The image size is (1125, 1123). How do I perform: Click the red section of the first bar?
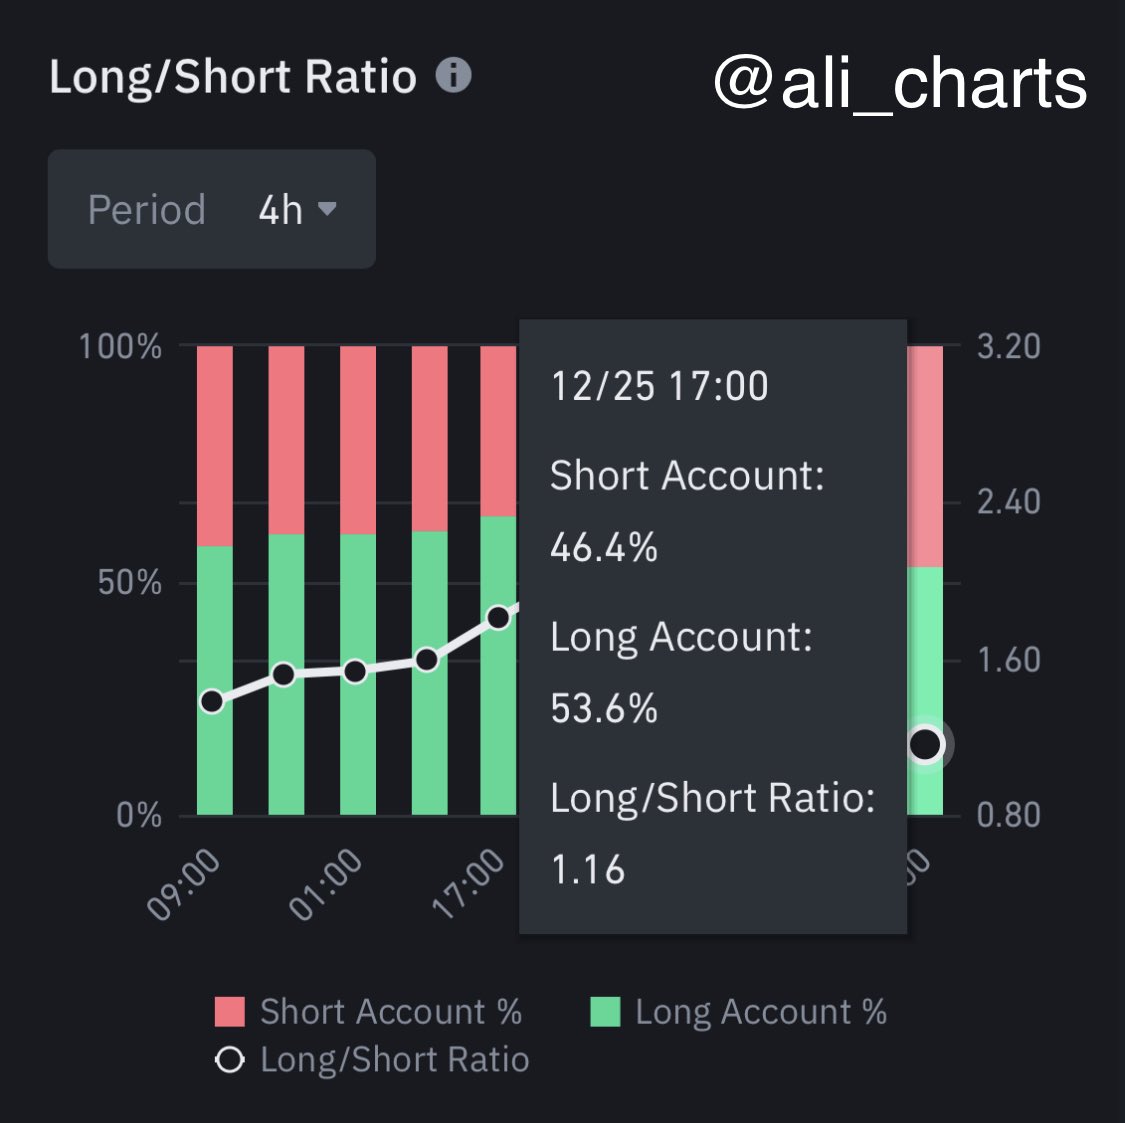coord(214,445)
